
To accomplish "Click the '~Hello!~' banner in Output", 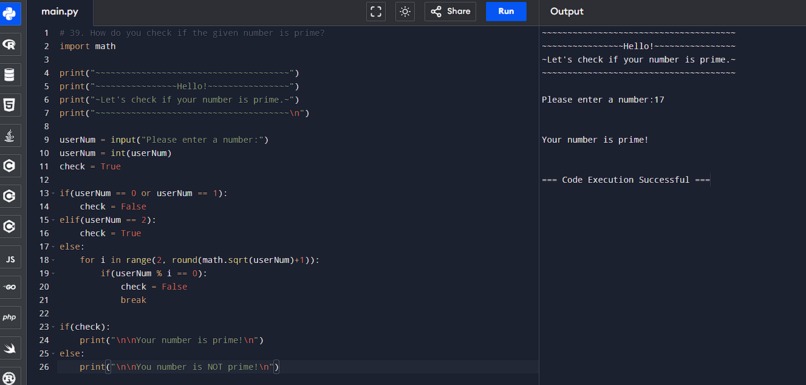I will pyautogui.click(x=638, y=46).
